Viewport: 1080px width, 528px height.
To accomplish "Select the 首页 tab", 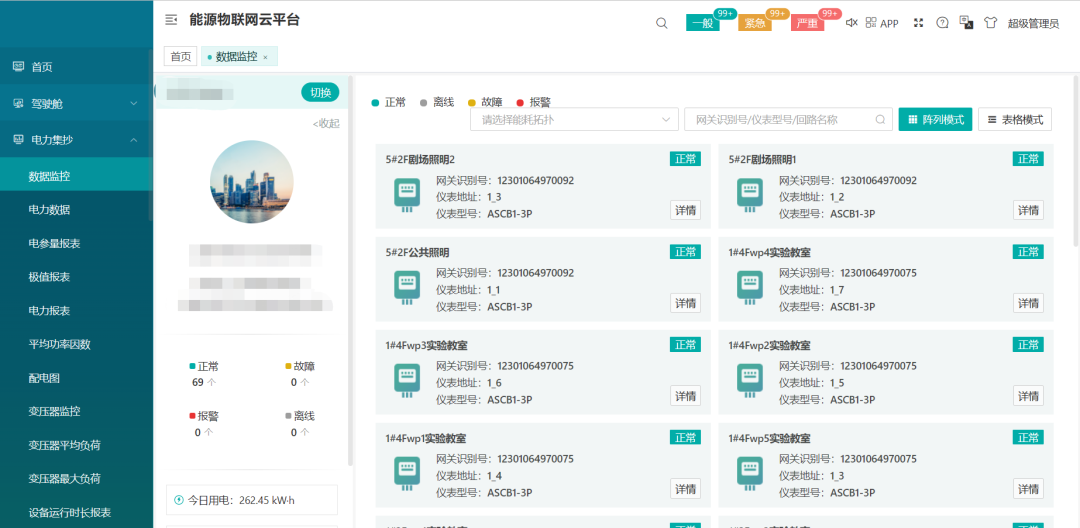I will click(180, 57).
